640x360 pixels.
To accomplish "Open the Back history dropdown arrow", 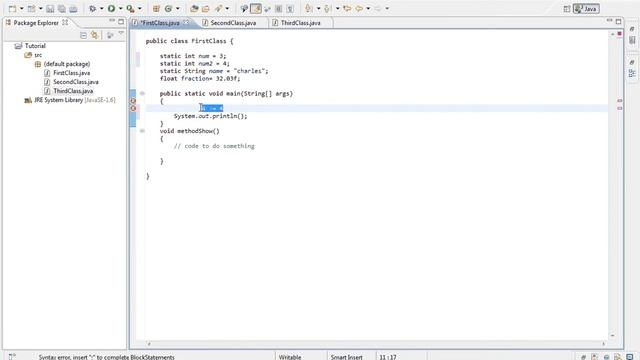I will pyautogui.click(x=368, y=9).
